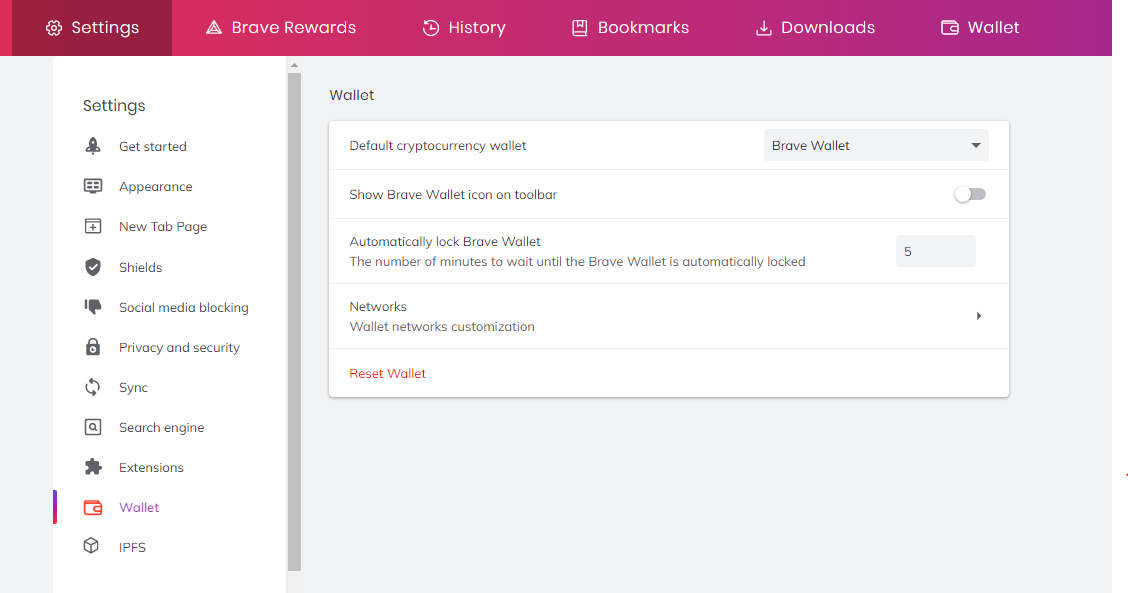Screen dimensions: 1128x593
Task: Click the Shields checkmark shield icon
Action: pos(93,267)
